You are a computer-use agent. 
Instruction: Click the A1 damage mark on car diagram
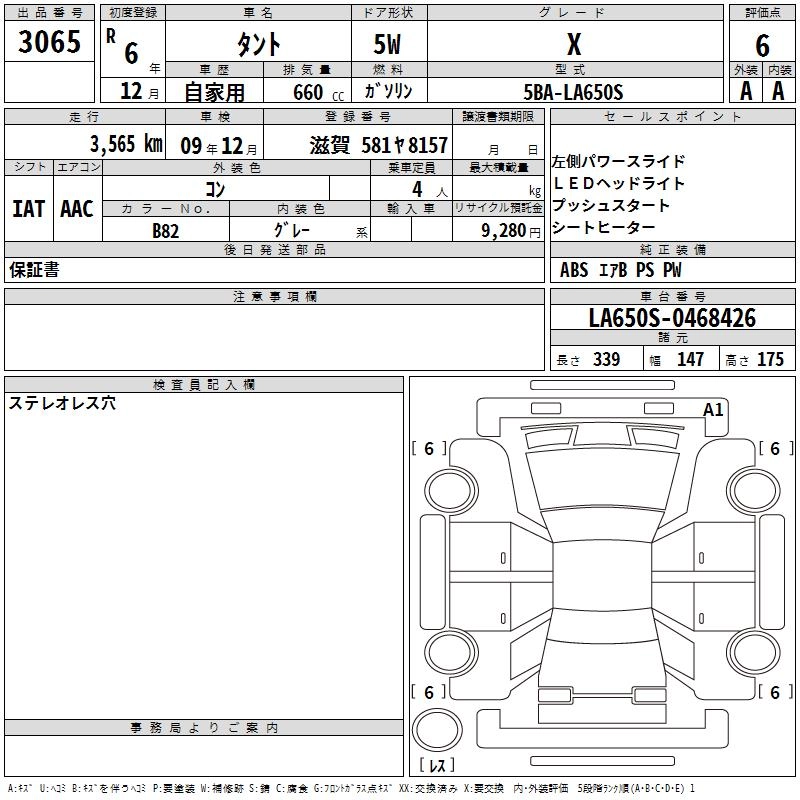click(713, 409)
